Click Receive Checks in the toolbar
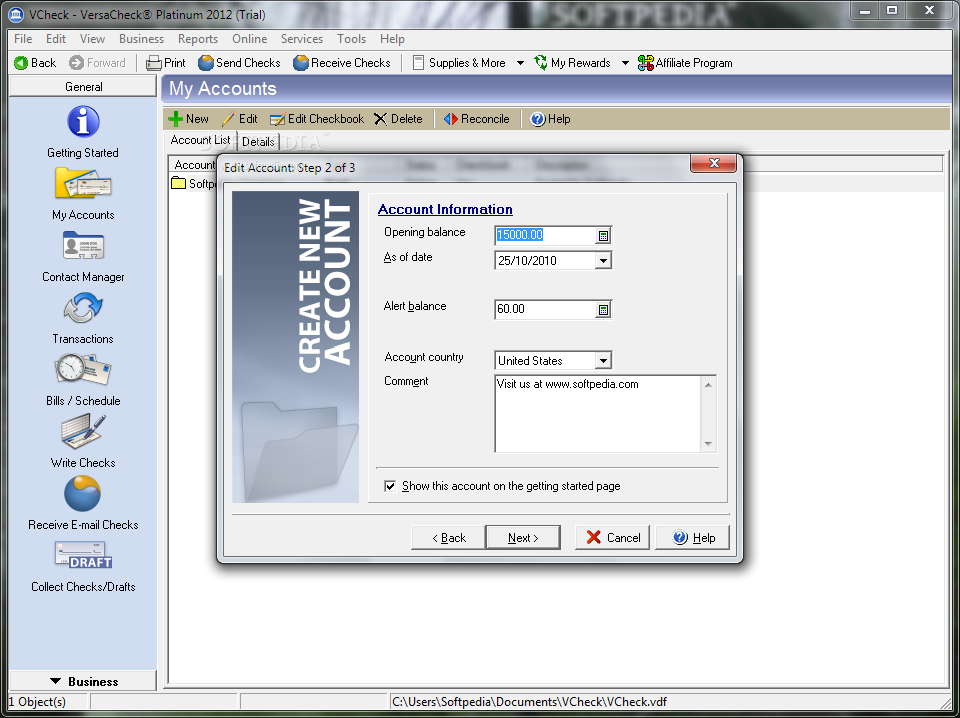Viewport: 960px width, 718px height. click(342, 62)
